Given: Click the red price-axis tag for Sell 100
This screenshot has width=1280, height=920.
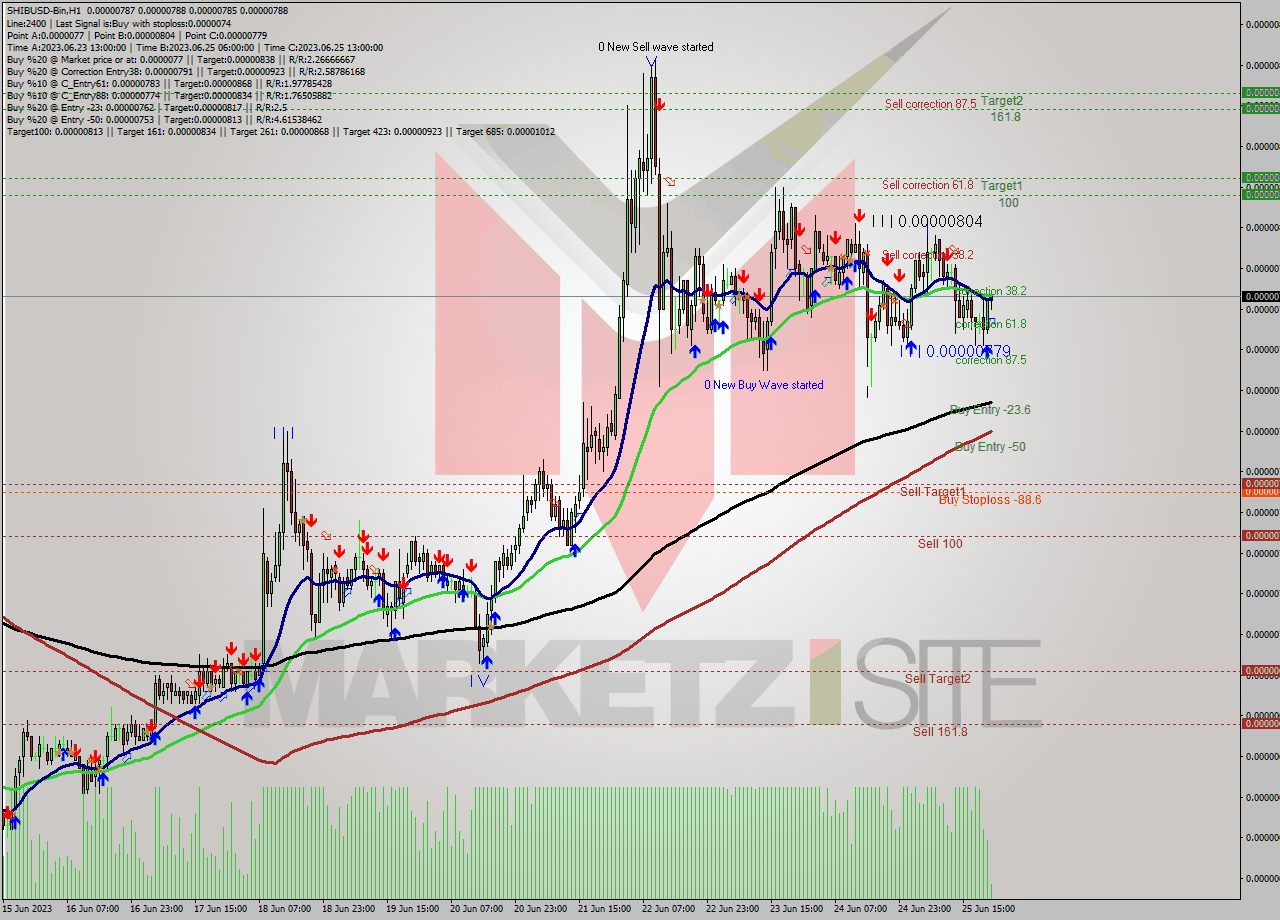Looking at the screenshot, I should [1260, 535].
